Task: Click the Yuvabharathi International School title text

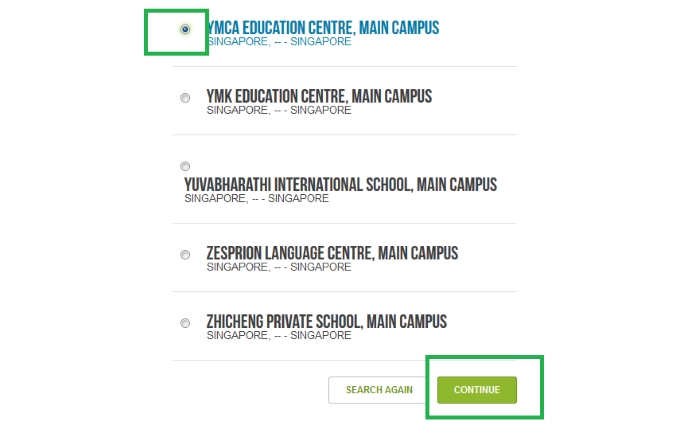Action: [341, 184]
